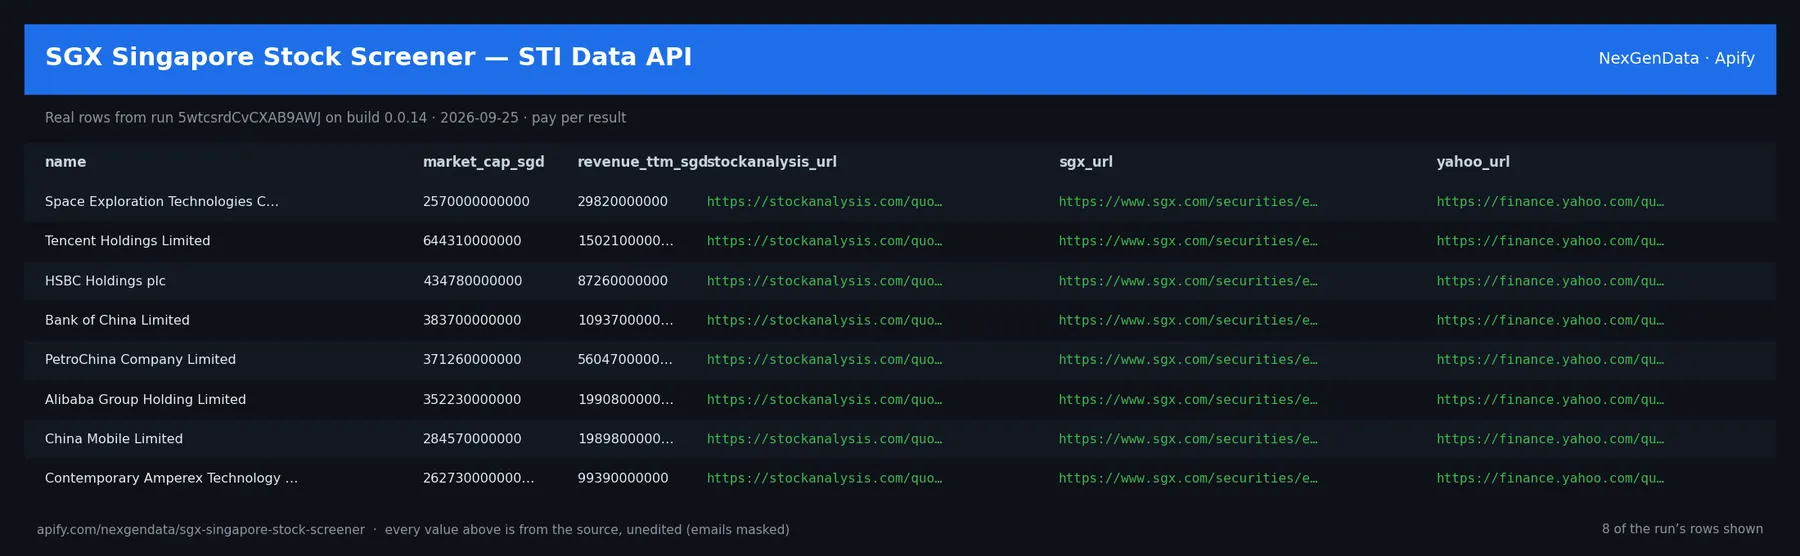Click market cap value 371260000000
The height and width of the screenshot is (556, 1800).
pyautogui.click(x=472, y=360)
